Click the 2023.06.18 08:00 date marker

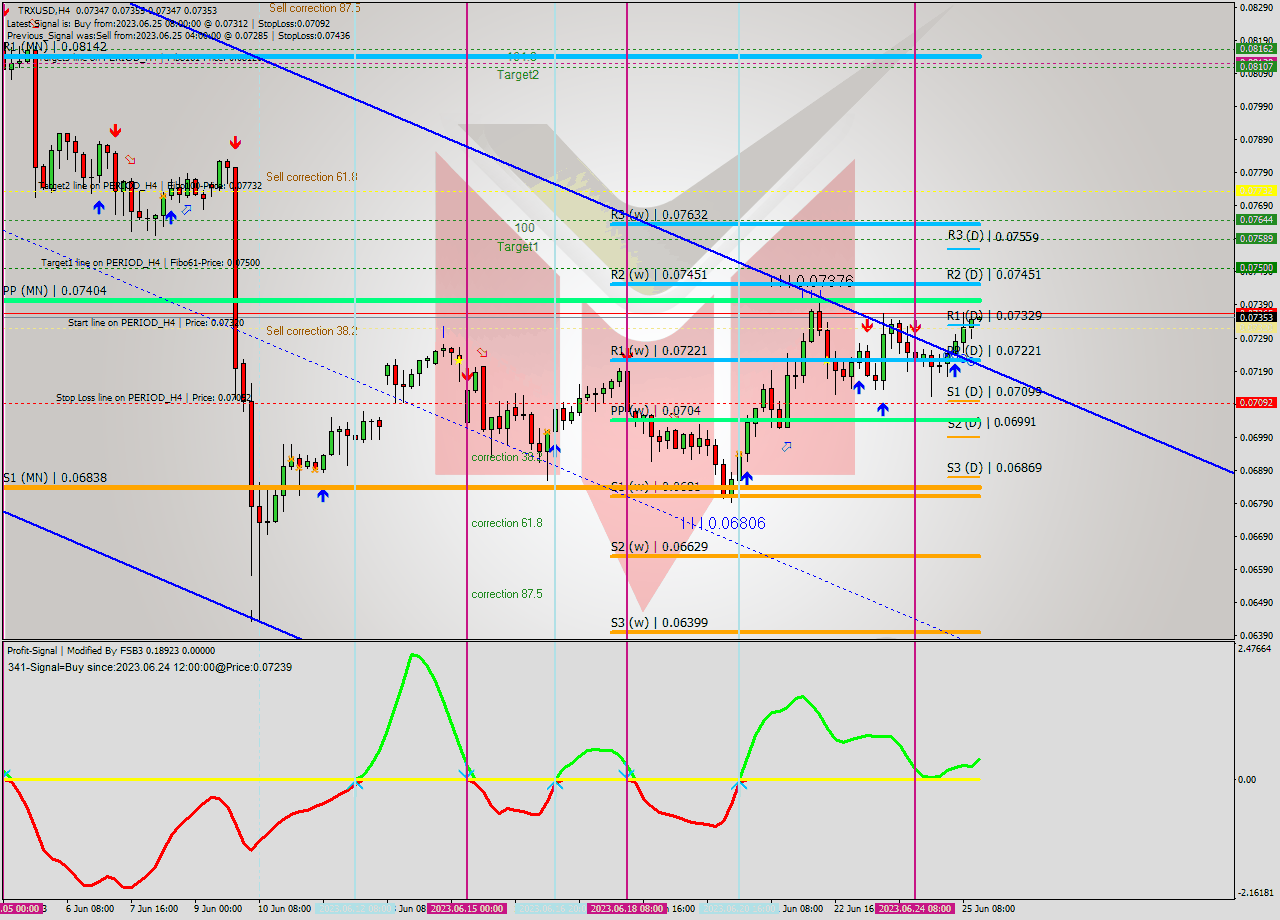(627, 909)
